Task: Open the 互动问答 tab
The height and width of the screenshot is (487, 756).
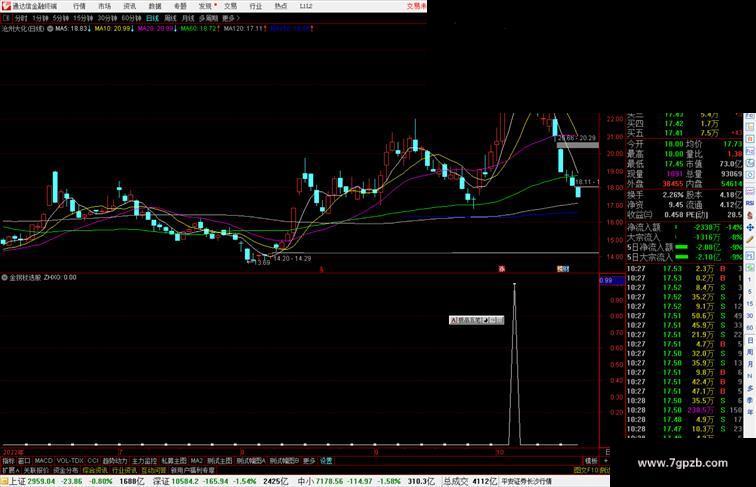Action: pos(154,470)
